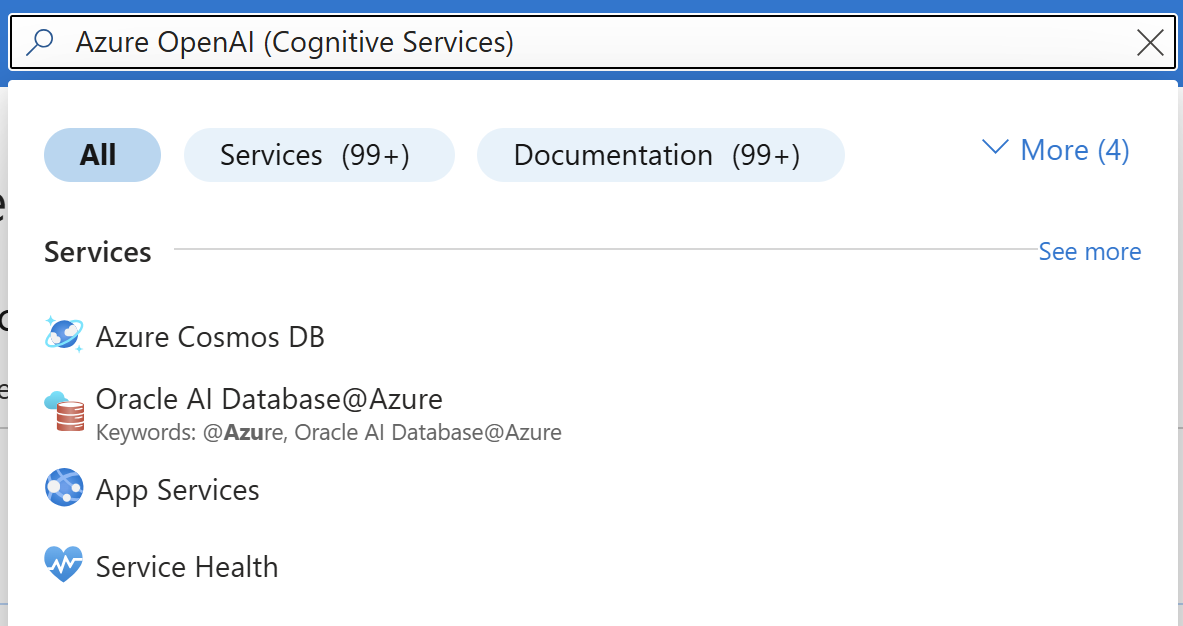Open the Service Health result
1183x626 pixels.
pos(187,566)
